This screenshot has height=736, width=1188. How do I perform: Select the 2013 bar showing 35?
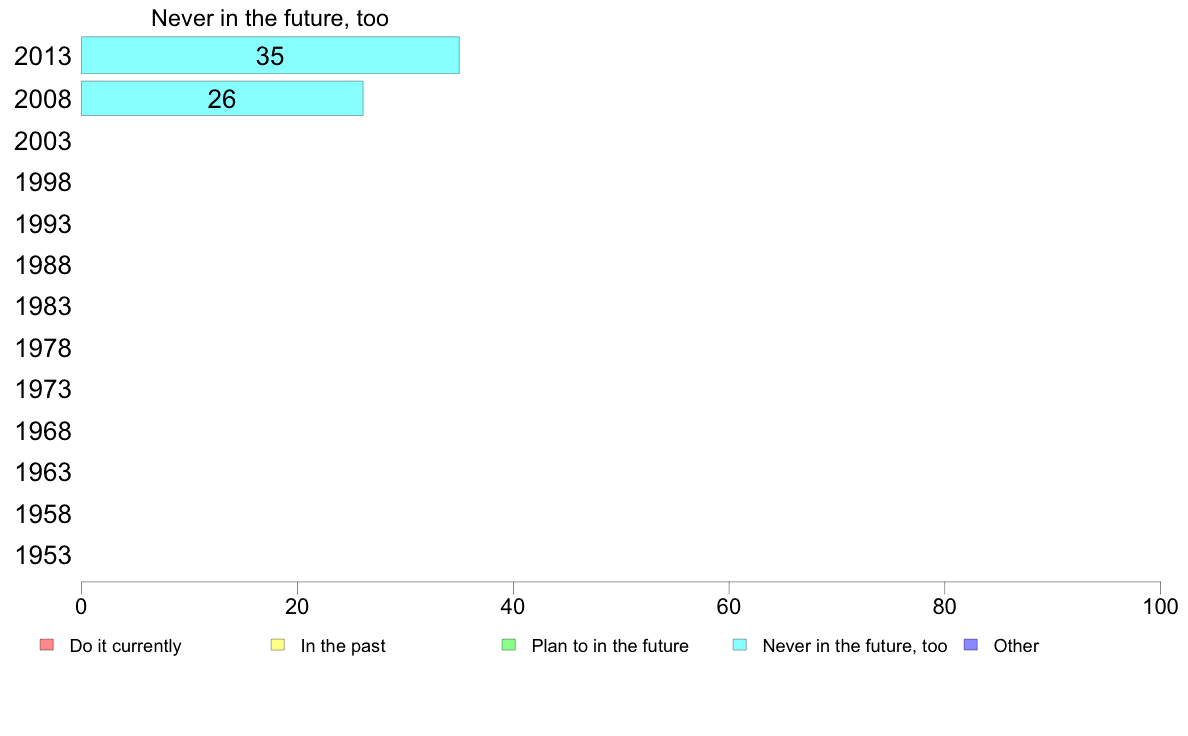pyautogui.click(x=270, y=55)
